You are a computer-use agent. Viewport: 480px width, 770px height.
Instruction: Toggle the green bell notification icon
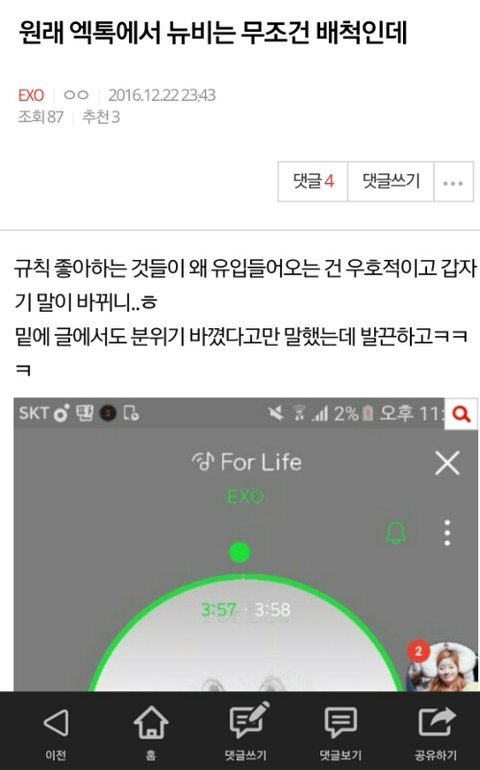[x=396, y=533]
